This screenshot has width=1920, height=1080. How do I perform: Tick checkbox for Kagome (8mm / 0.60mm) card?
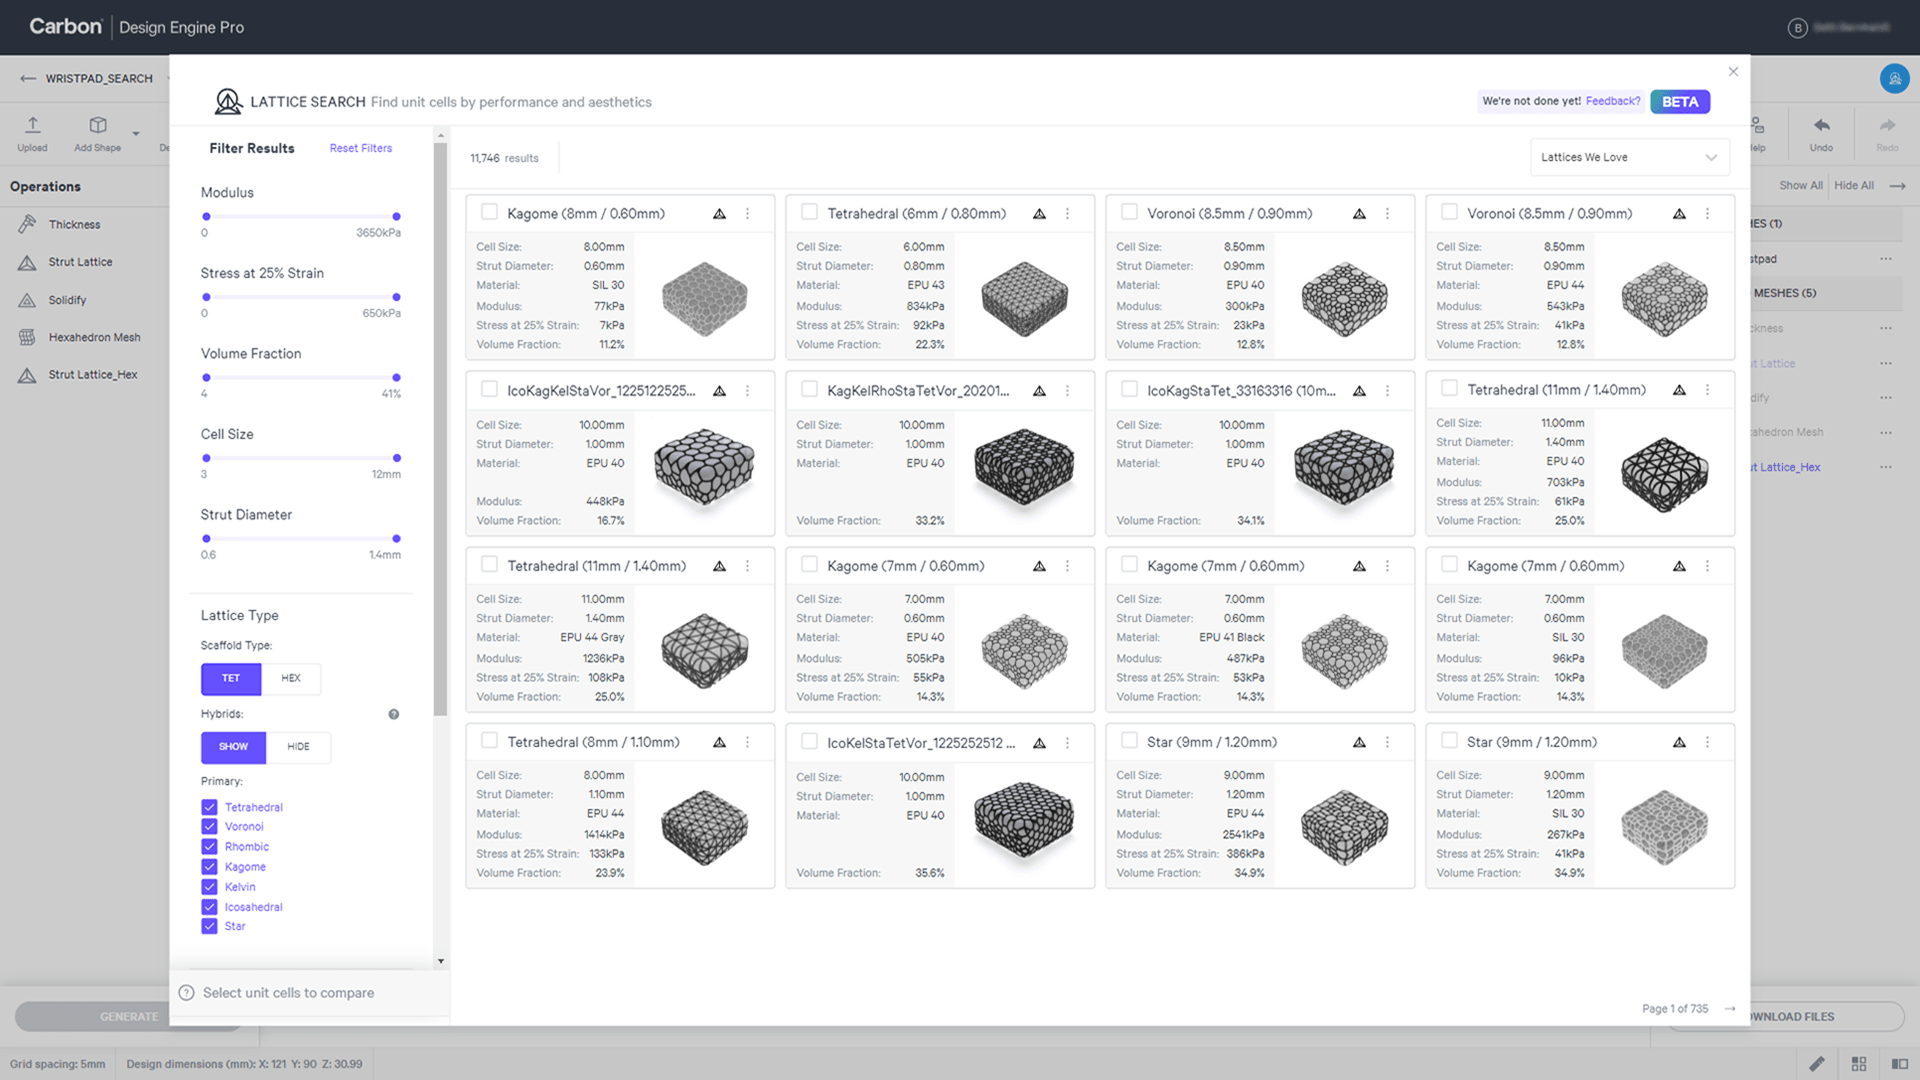pyautogui.click(x=489, y=212)
